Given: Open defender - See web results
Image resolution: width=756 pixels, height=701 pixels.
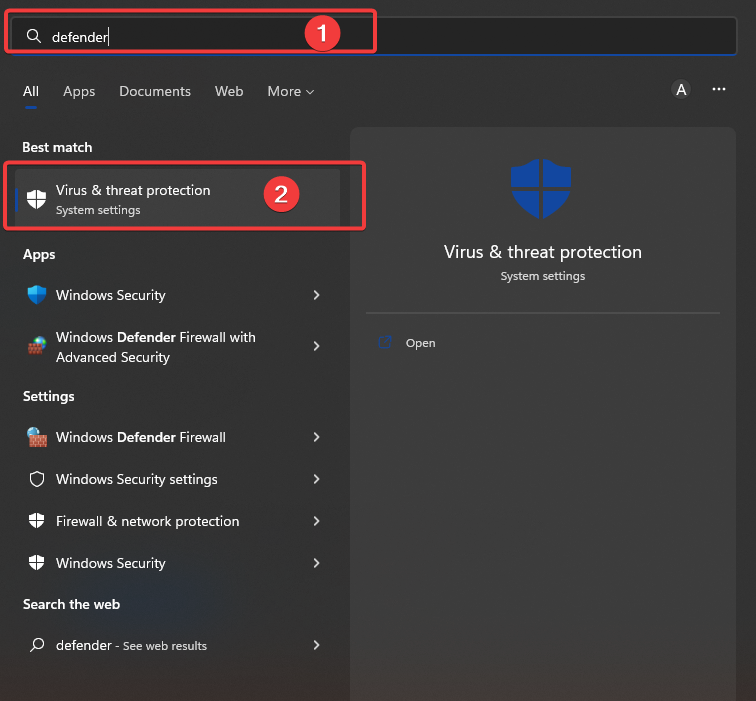Looking at the screenshot, I should 176,645.
